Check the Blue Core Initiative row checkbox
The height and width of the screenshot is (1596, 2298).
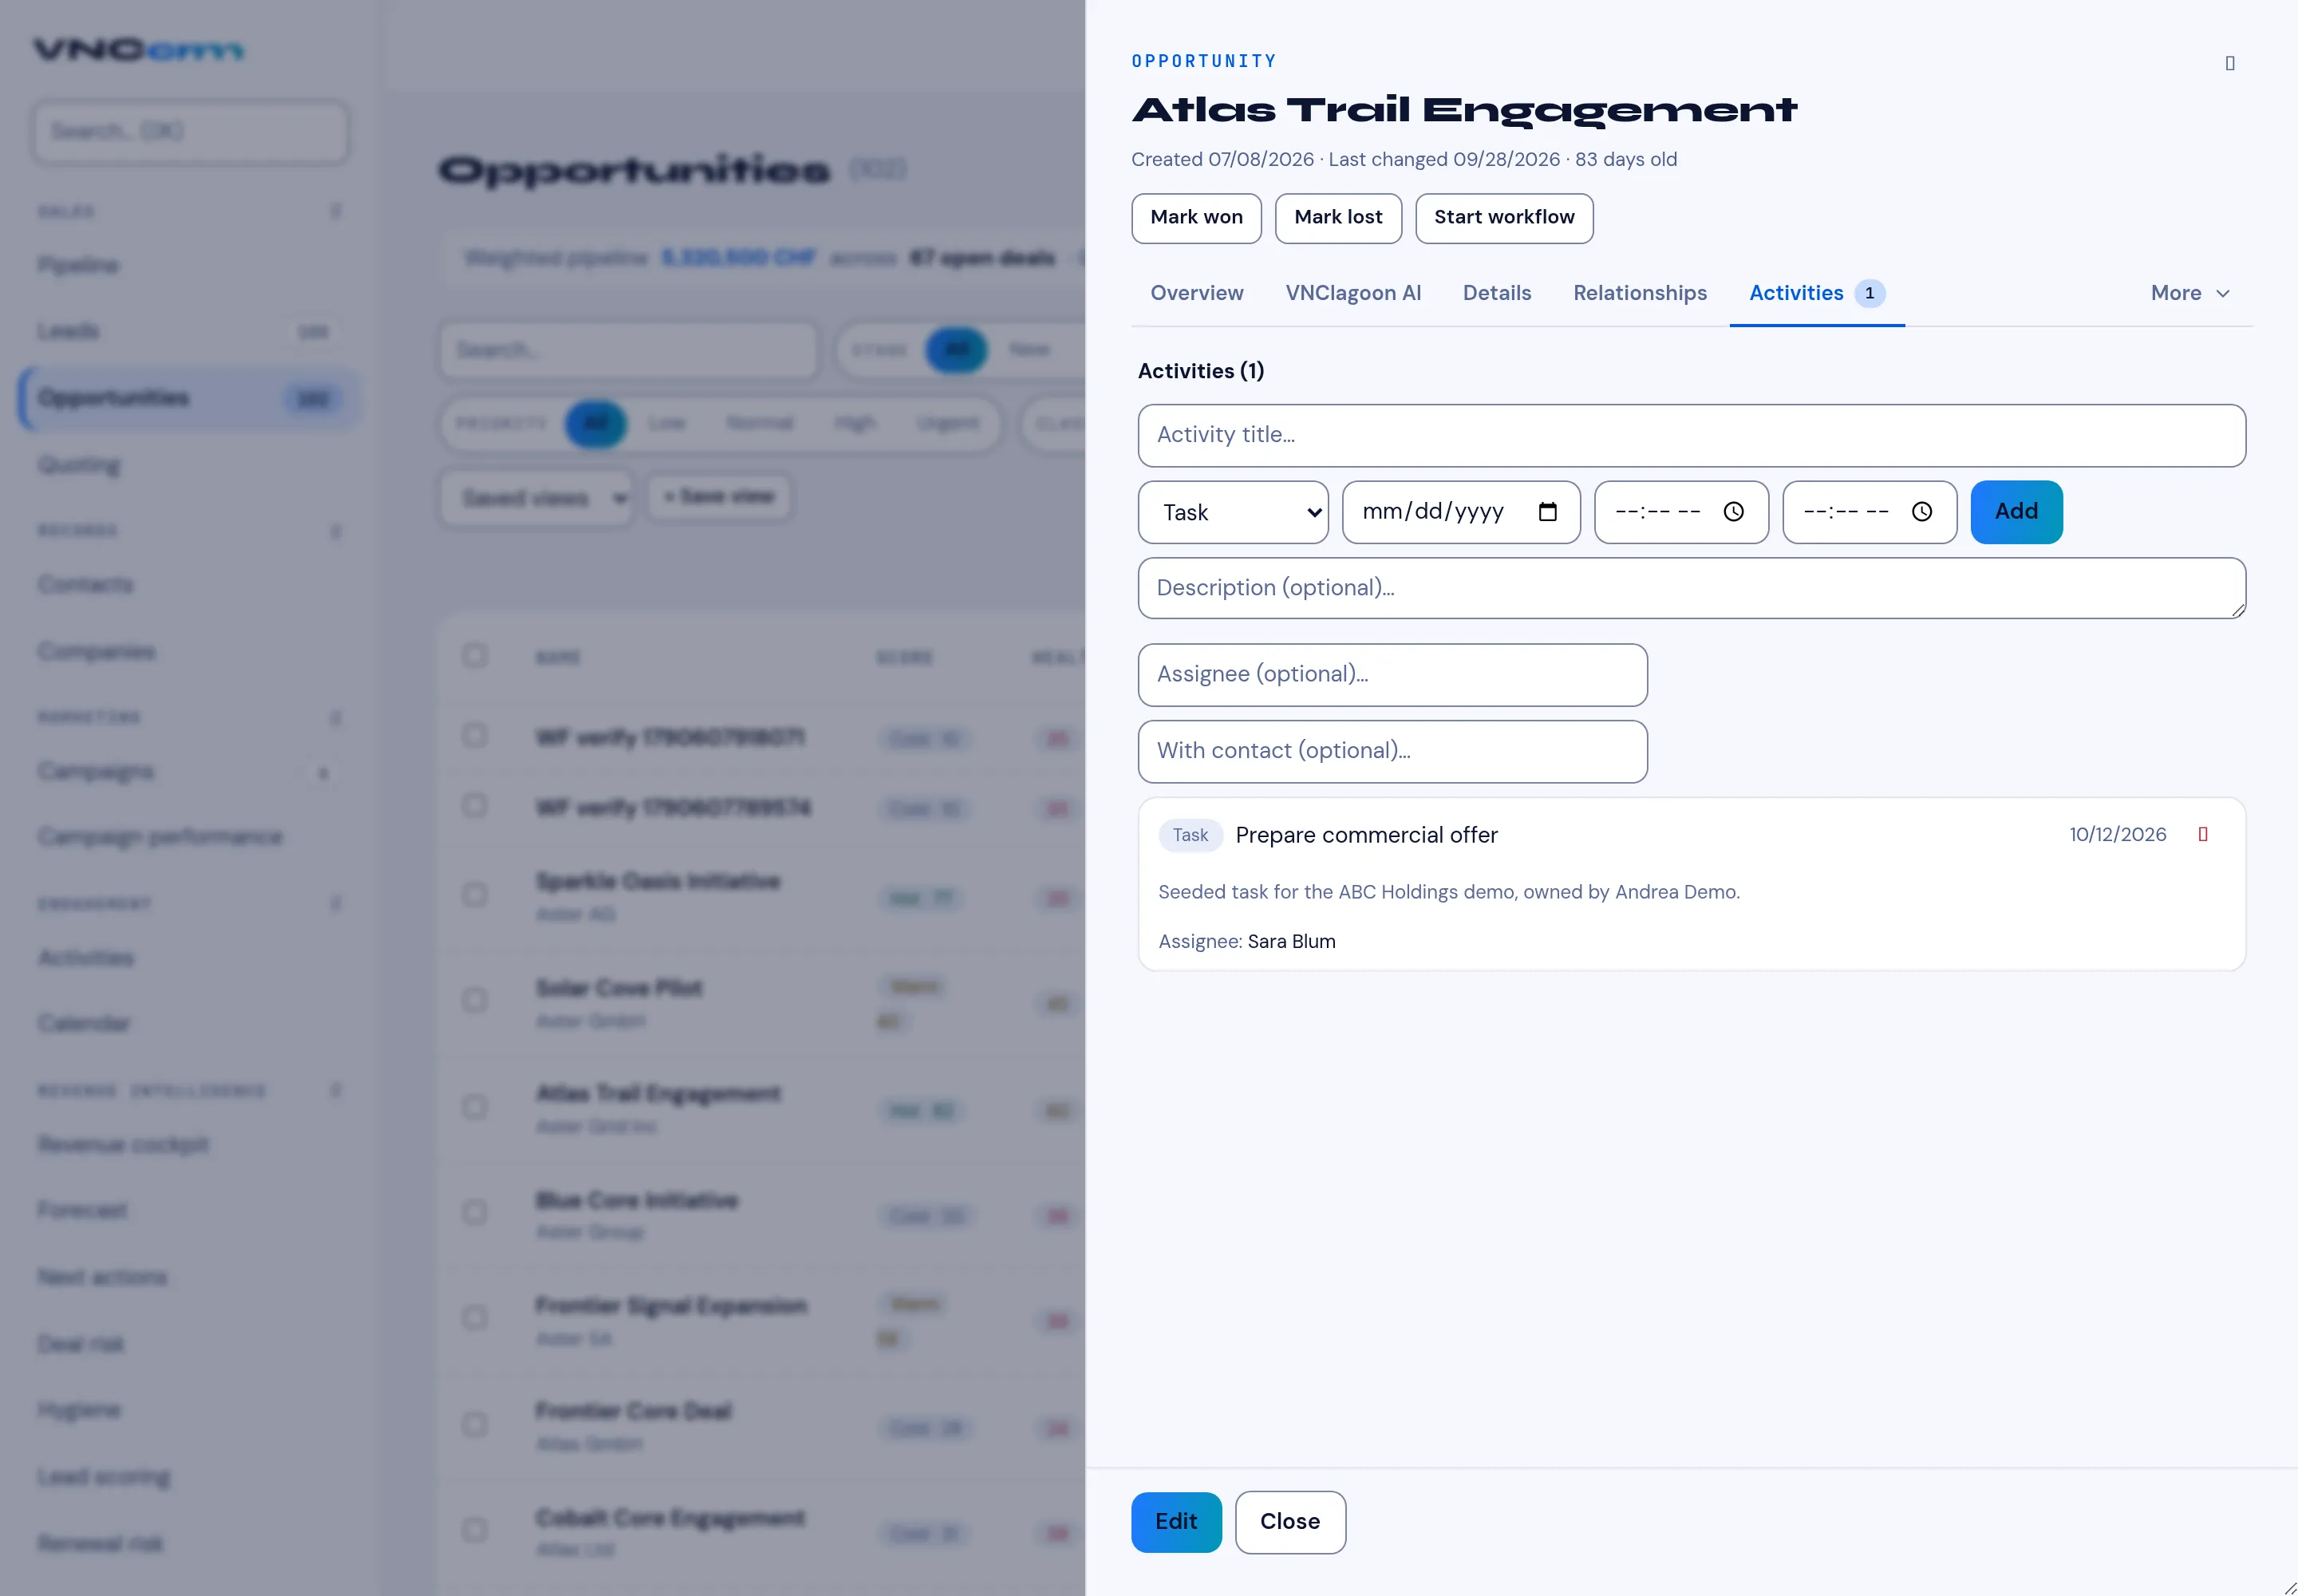(x=475, y=1212)
